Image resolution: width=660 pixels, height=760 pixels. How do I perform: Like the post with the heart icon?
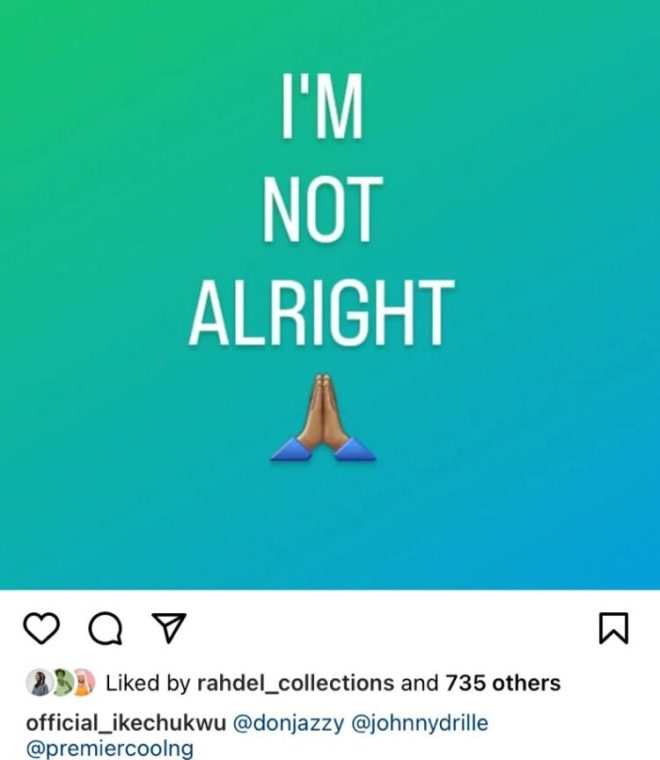click(x=42, y=628)
